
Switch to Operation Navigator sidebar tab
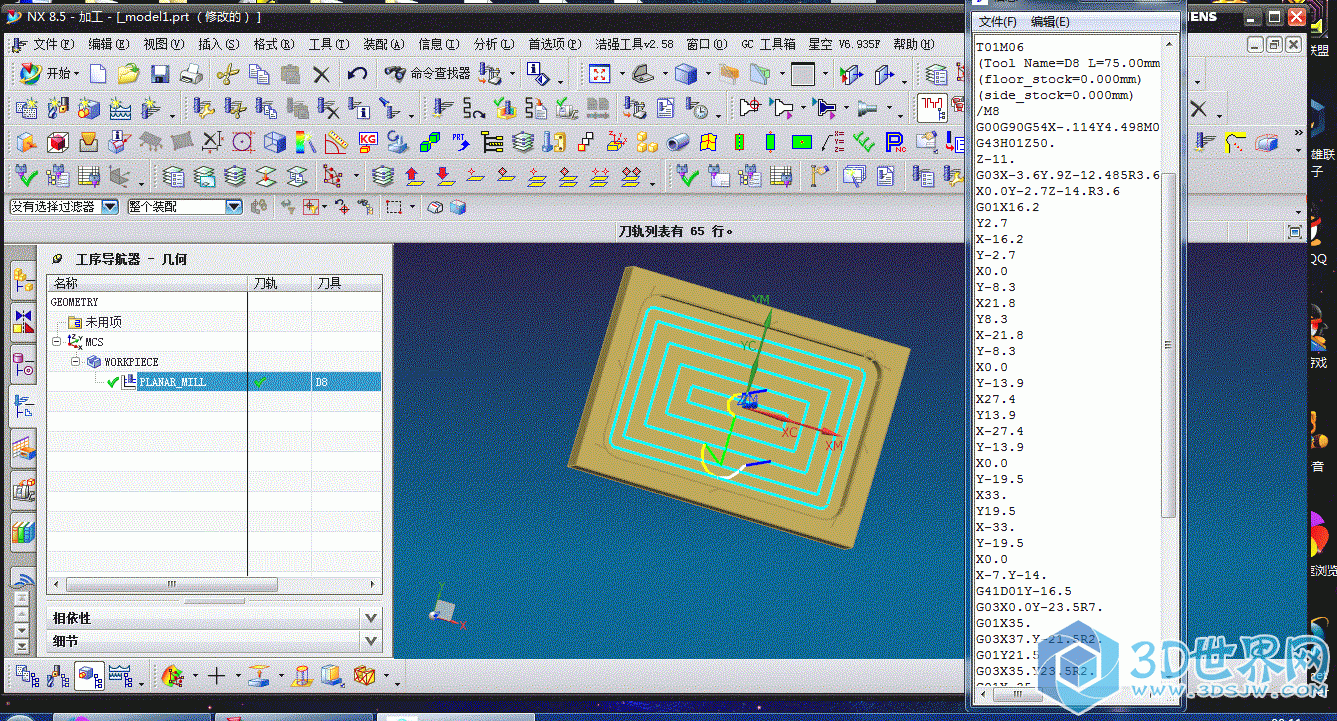click(23, 405)
